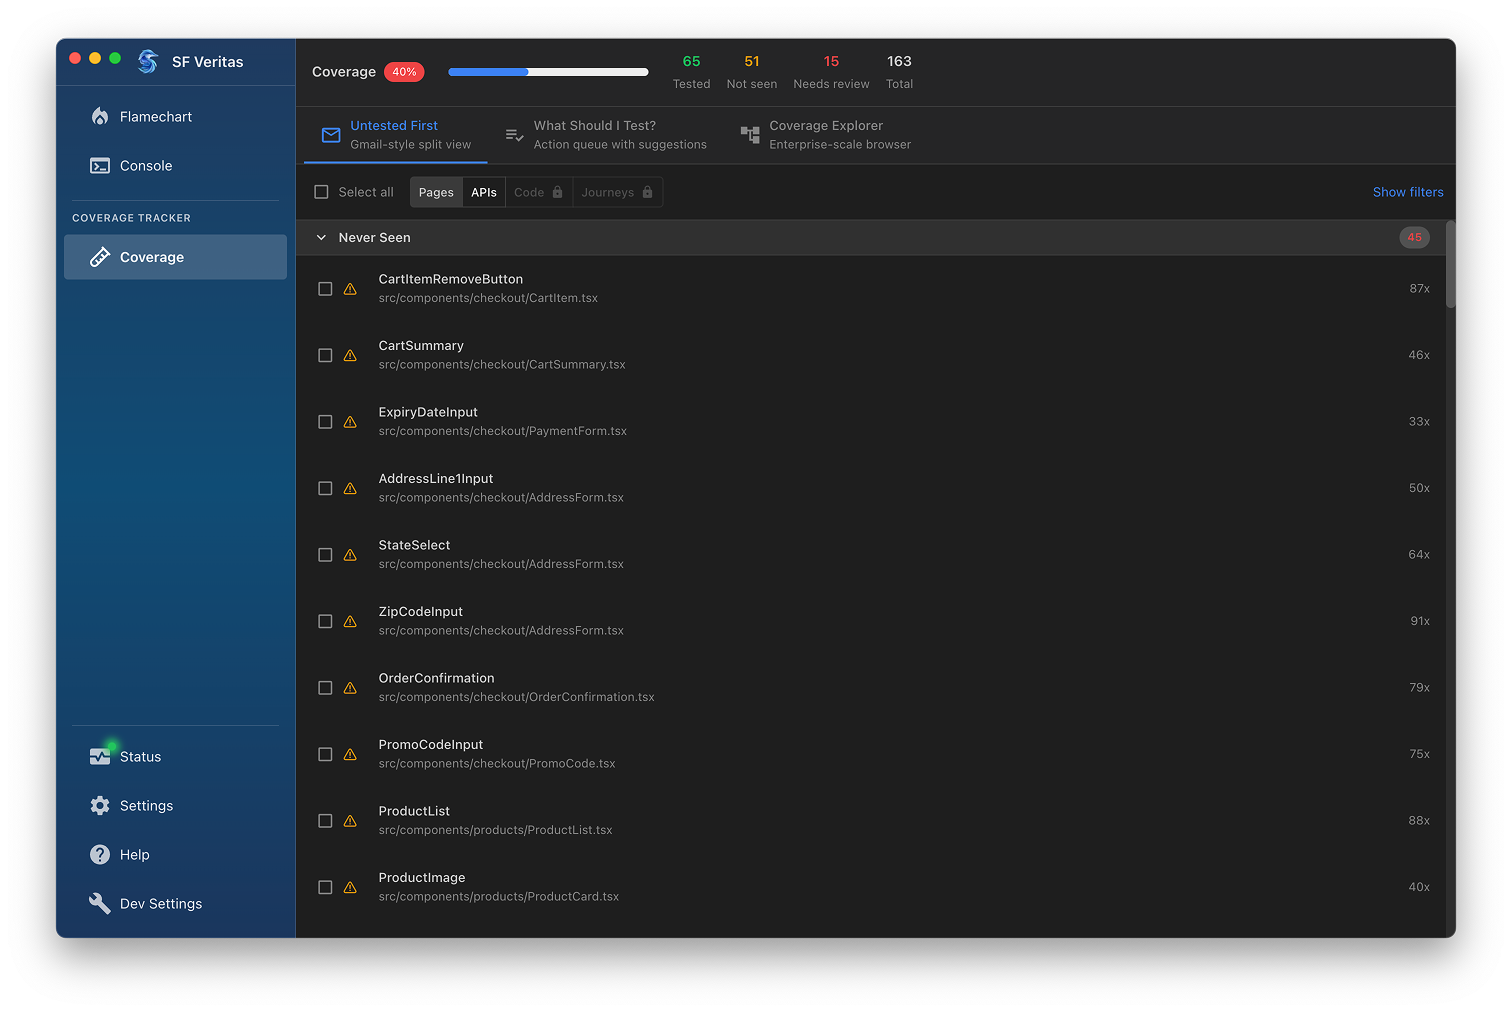Open the Coverage Explorer tab

[x=825, y=135]
